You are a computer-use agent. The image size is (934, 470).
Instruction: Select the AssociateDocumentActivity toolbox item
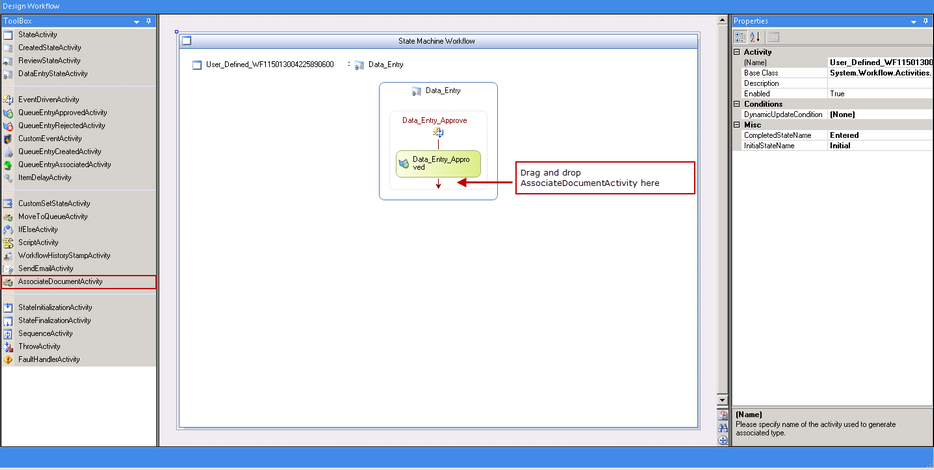(60, 282)
